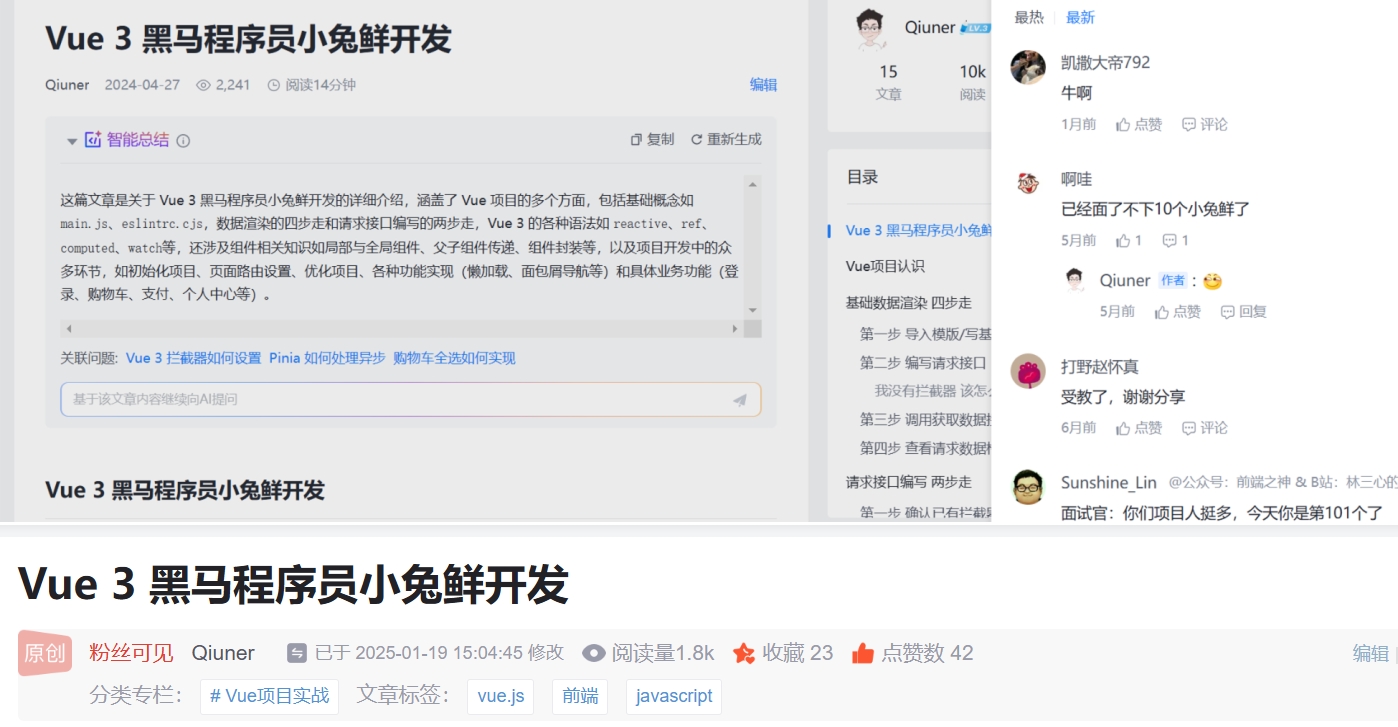This screenshot has height=727, width=1398.
Task: Click author Qiuner in bottom article header
Action: click(223, 653)
